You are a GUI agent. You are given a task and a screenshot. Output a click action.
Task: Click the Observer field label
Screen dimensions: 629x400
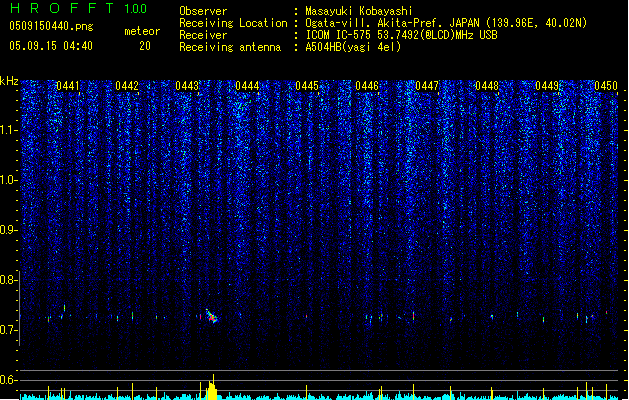(x=203, y=11)
